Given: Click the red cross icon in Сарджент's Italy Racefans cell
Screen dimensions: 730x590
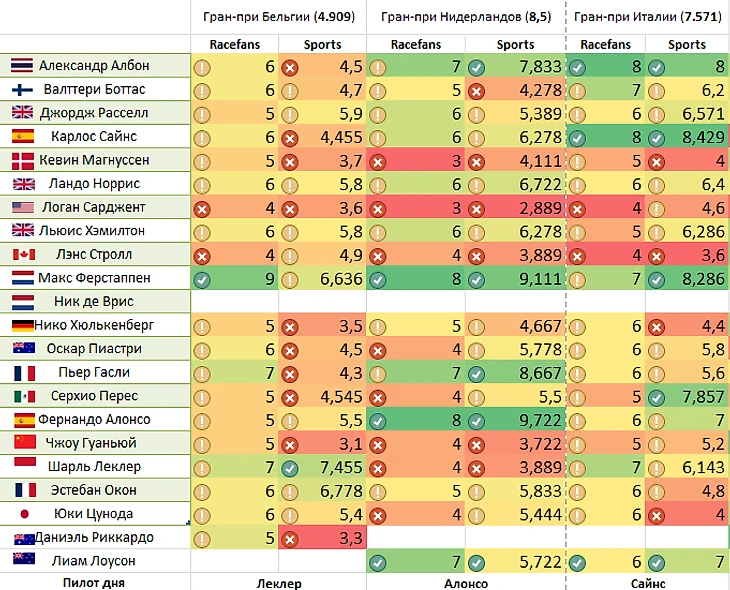Looking at the screenshot, I should tap(577, 209).
